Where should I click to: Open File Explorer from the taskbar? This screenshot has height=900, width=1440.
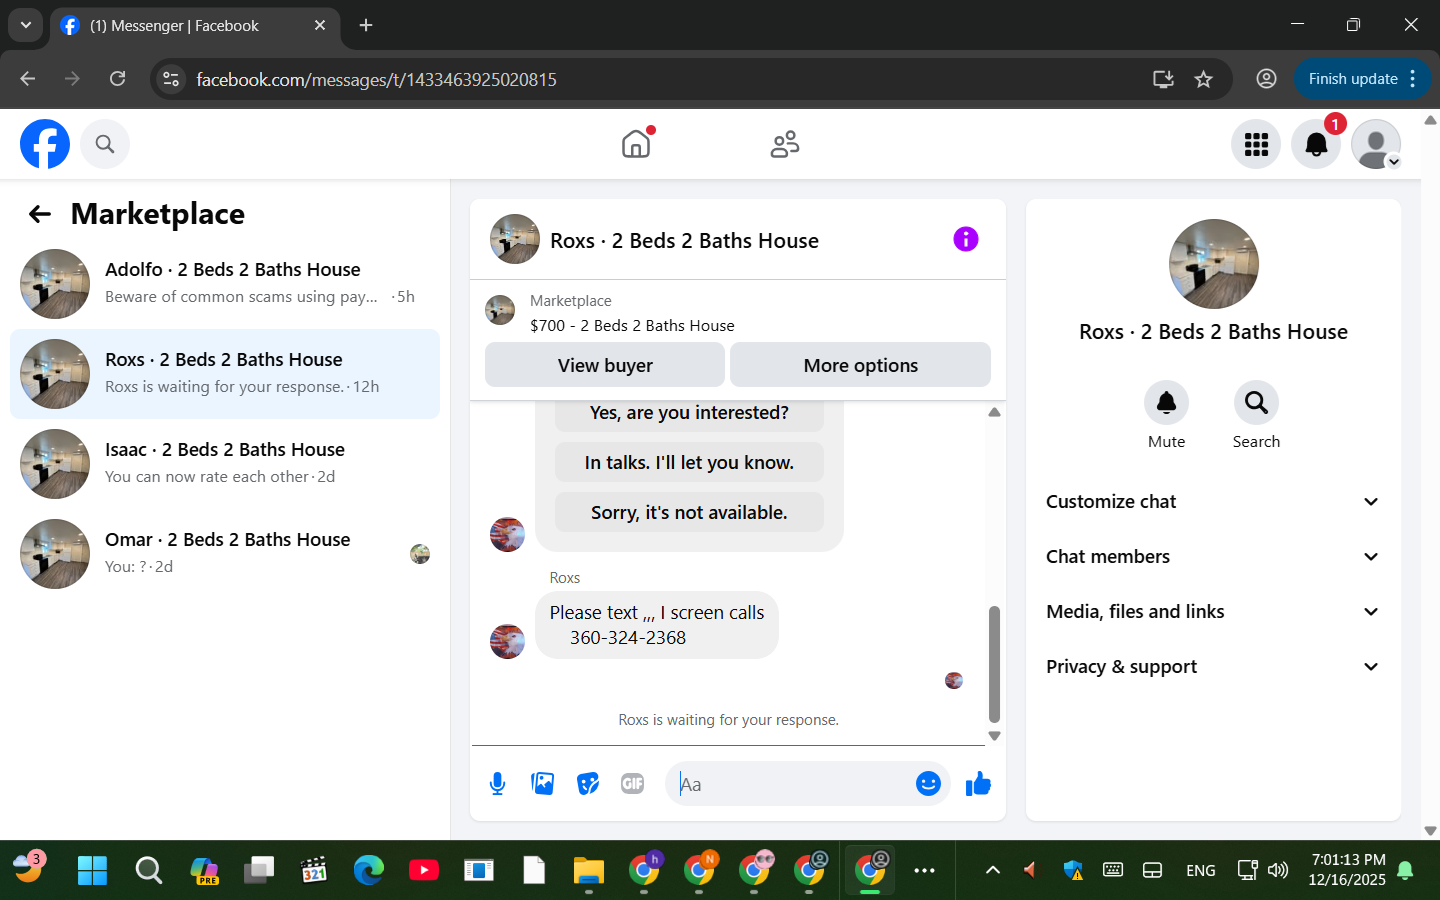click(589, 870)
